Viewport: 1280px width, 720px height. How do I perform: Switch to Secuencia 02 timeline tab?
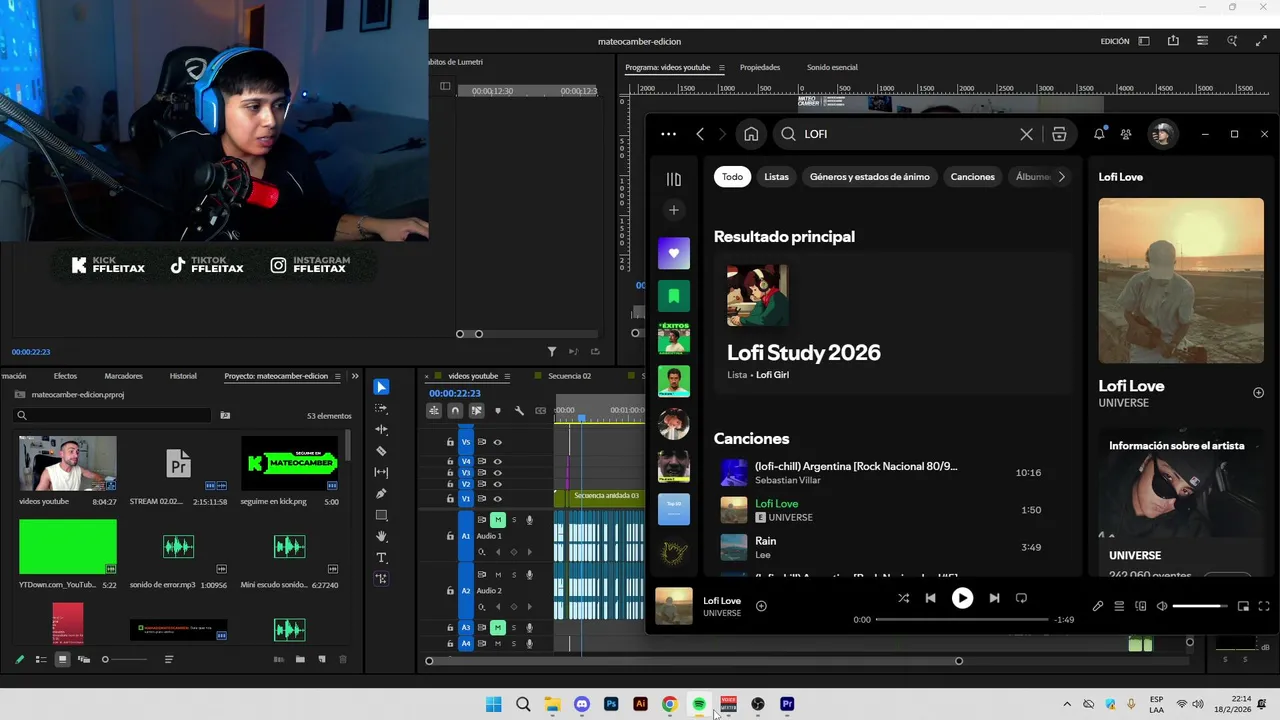click(x=569, y=376)
